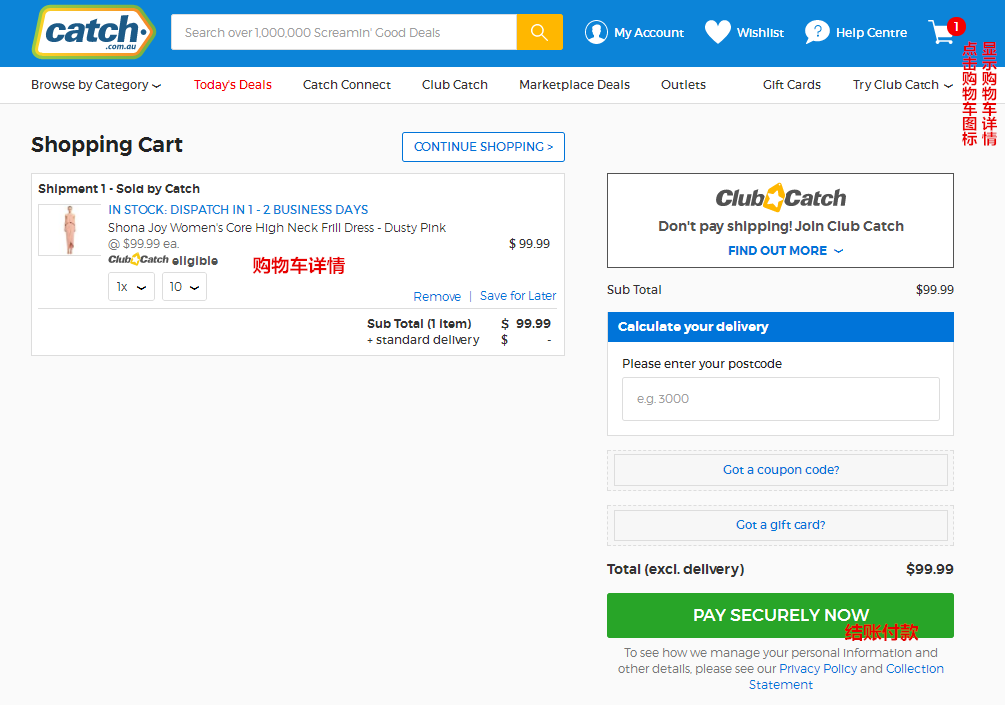
Task: Go to Today's Deals
Action: click(233, 85)
